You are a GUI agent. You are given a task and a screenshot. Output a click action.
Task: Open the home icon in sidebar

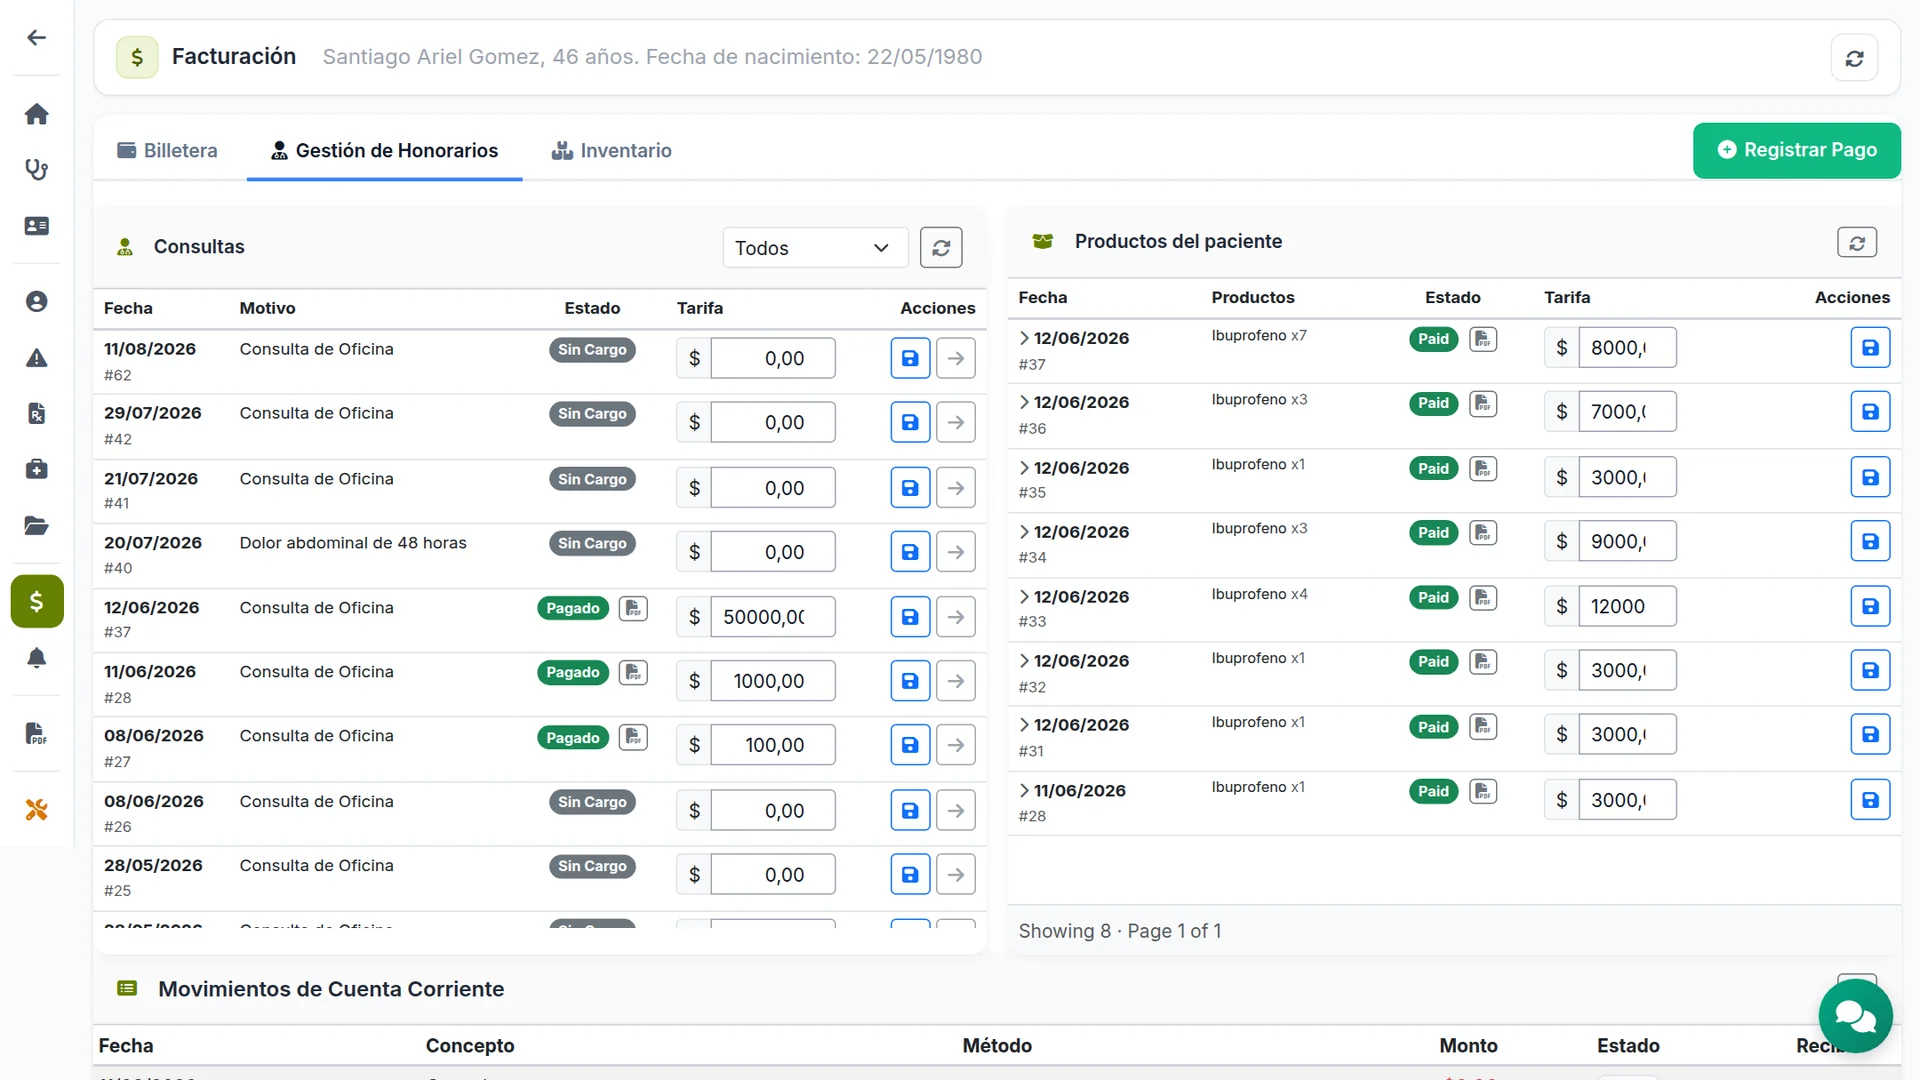click(x=37, y=114)
